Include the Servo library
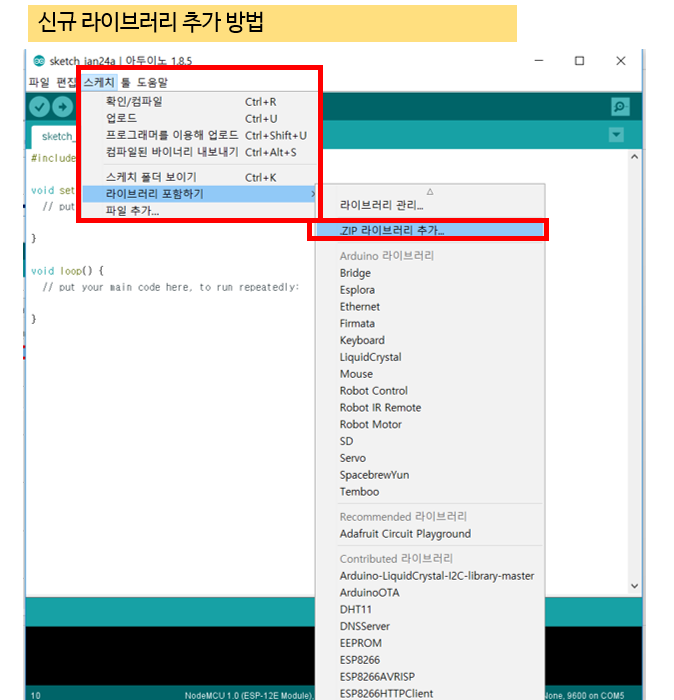This screenshot has height=700, width=674. [x=430, y=458]
